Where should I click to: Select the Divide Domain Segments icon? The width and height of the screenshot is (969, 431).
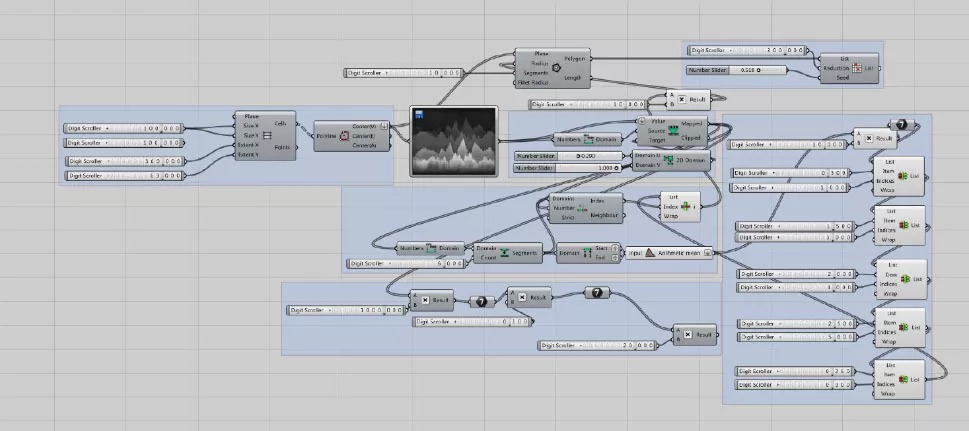pyautogui.click(x=505, y=254)
